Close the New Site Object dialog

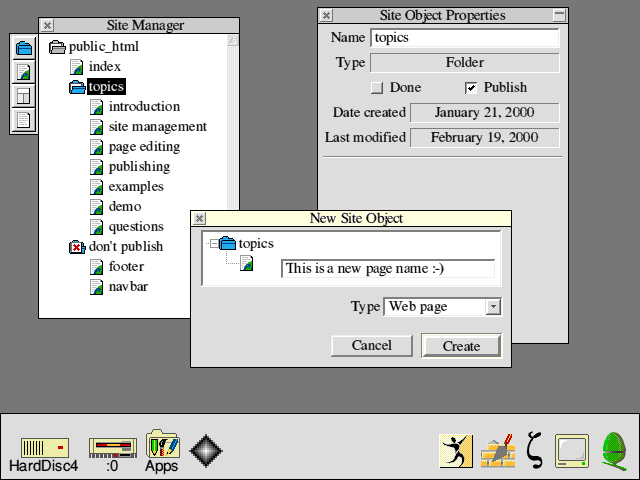(x=199, y=218)
